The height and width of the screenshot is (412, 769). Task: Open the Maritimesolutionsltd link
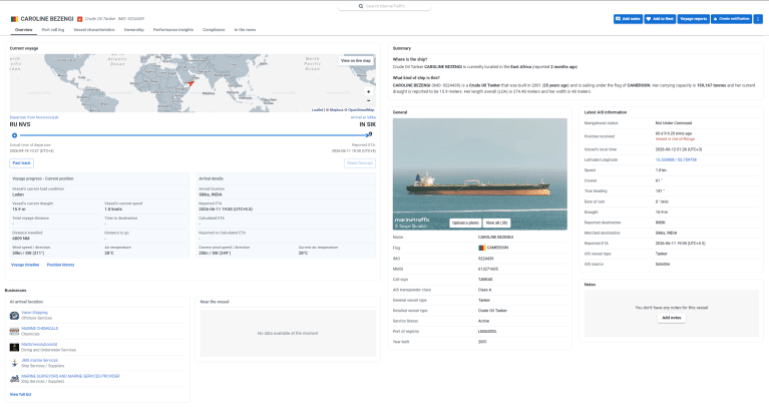[x=39, y=344]
